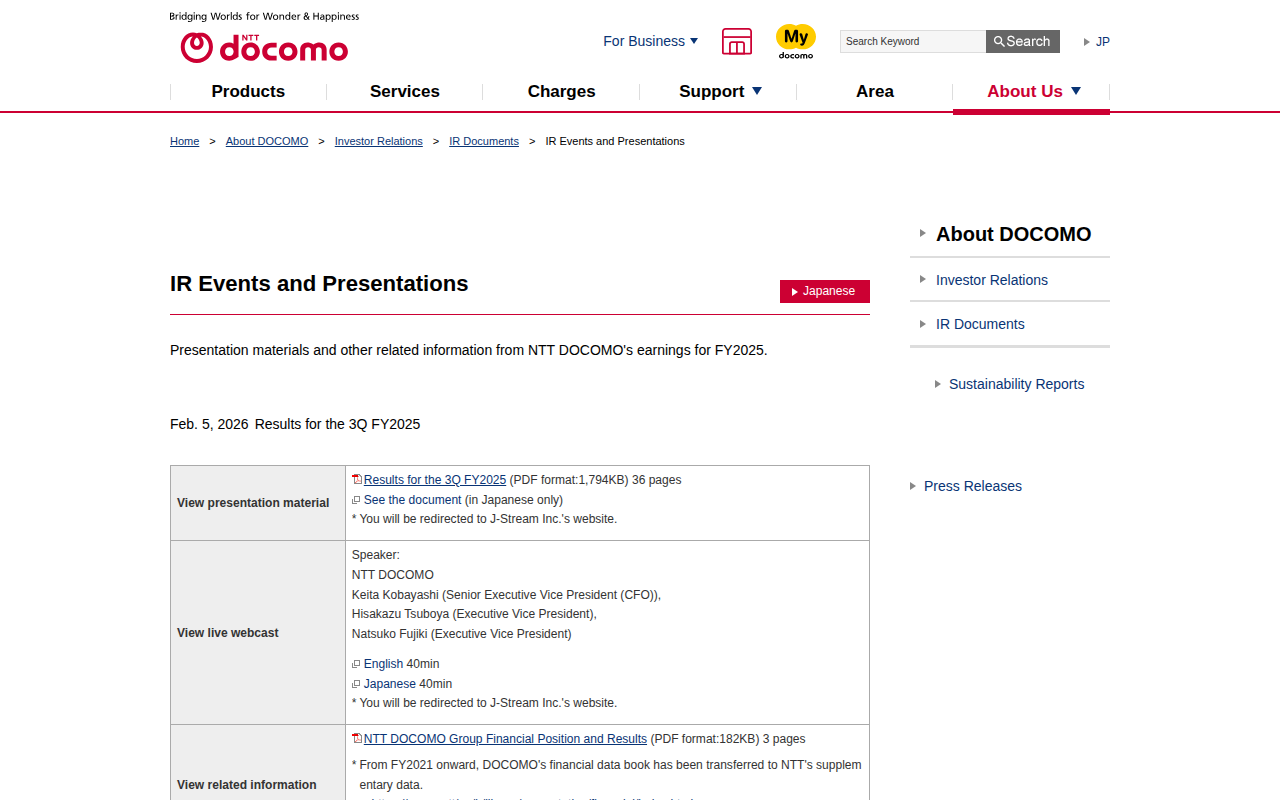The height and width of the screenshot is (800, 1280).
Task: Expand the About Us menu dropdown
Action: pyautogui.click(x=1033, y=91)
